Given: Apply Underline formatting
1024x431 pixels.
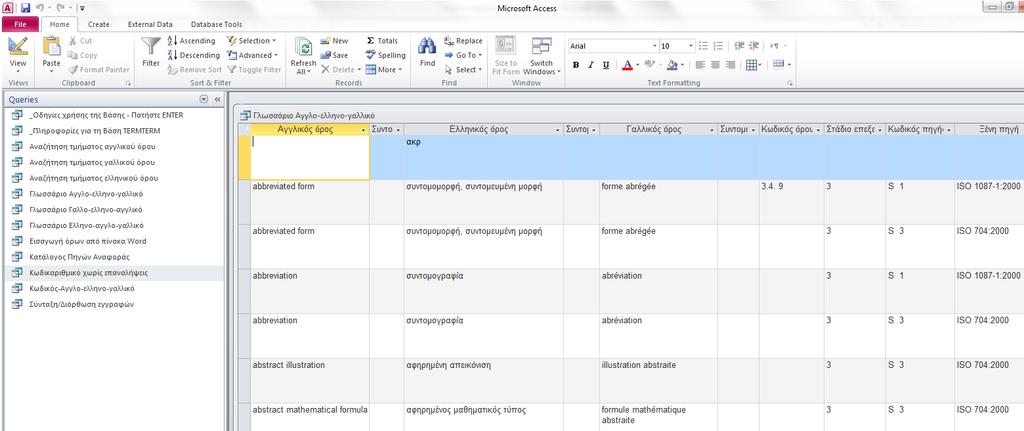Looking at the screenshot, I should click(606, 65).
